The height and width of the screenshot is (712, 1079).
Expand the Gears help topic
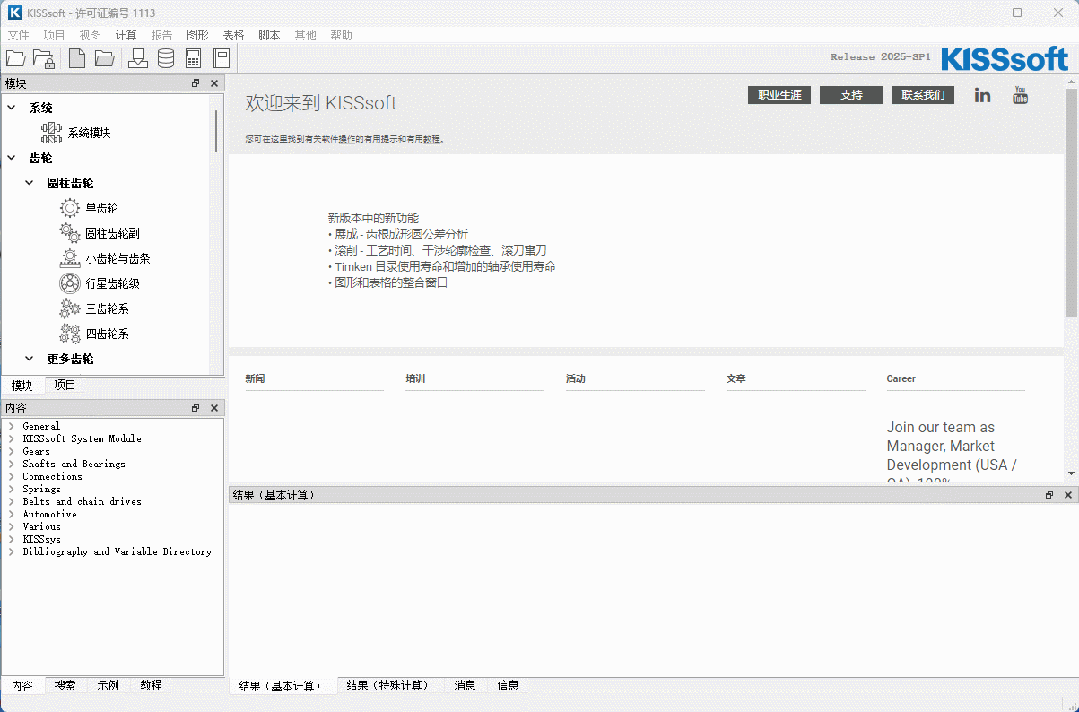tap(11, 451)
